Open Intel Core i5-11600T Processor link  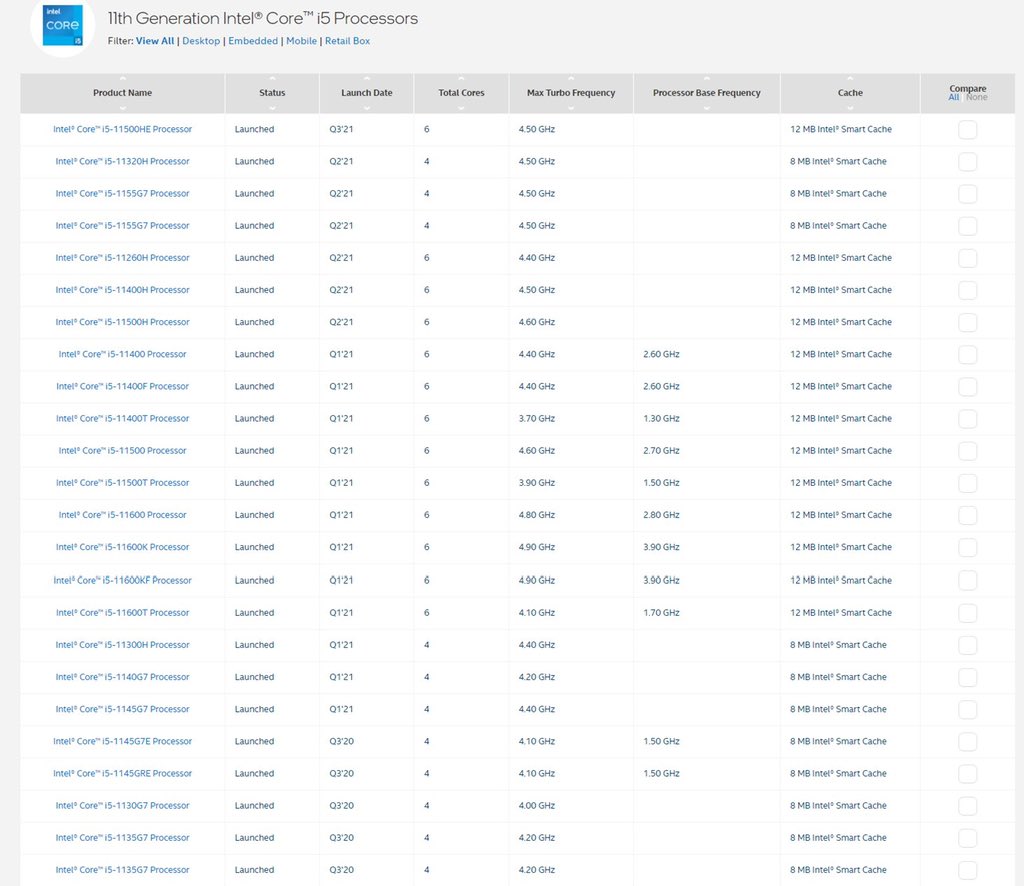click(122, 612)
